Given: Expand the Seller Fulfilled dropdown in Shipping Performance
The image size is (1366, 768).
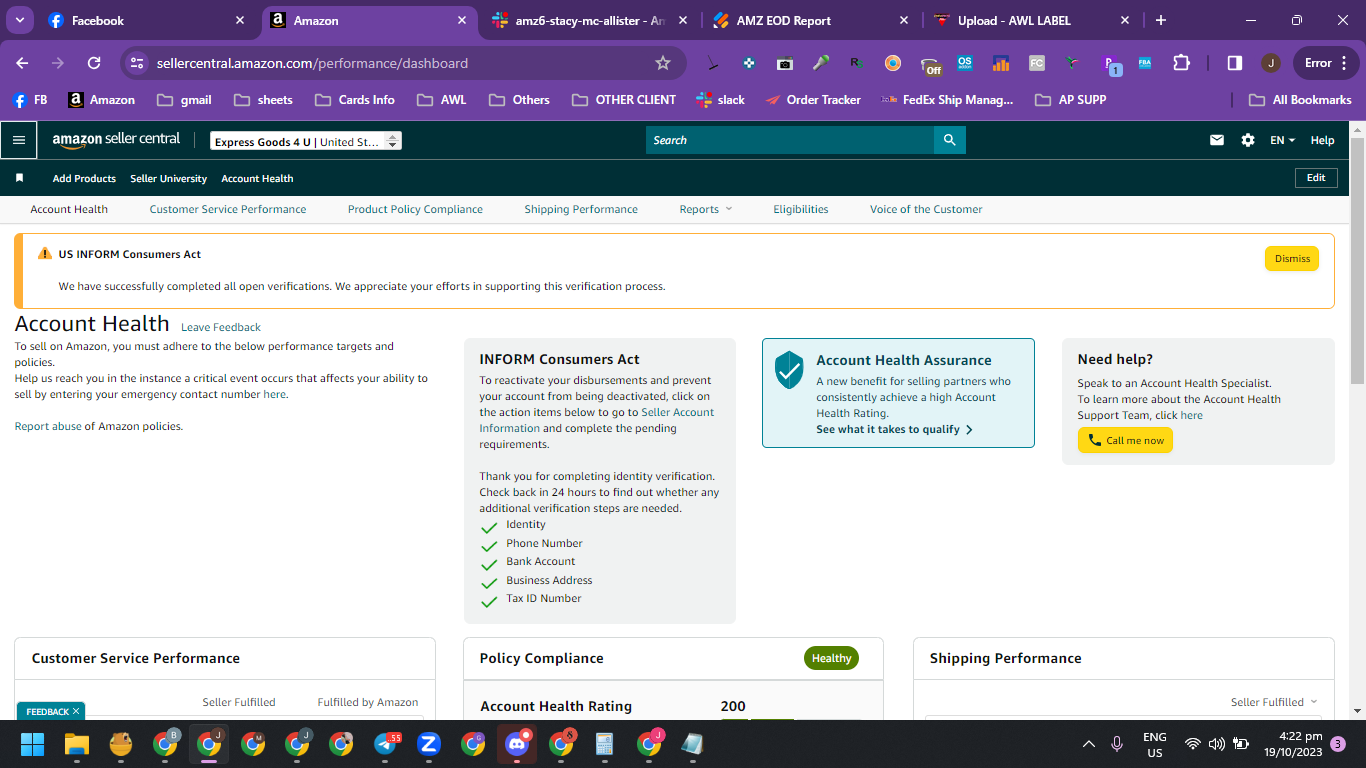Looking at the screenshot, I should pyautogui.click(x=1274, y=702).
